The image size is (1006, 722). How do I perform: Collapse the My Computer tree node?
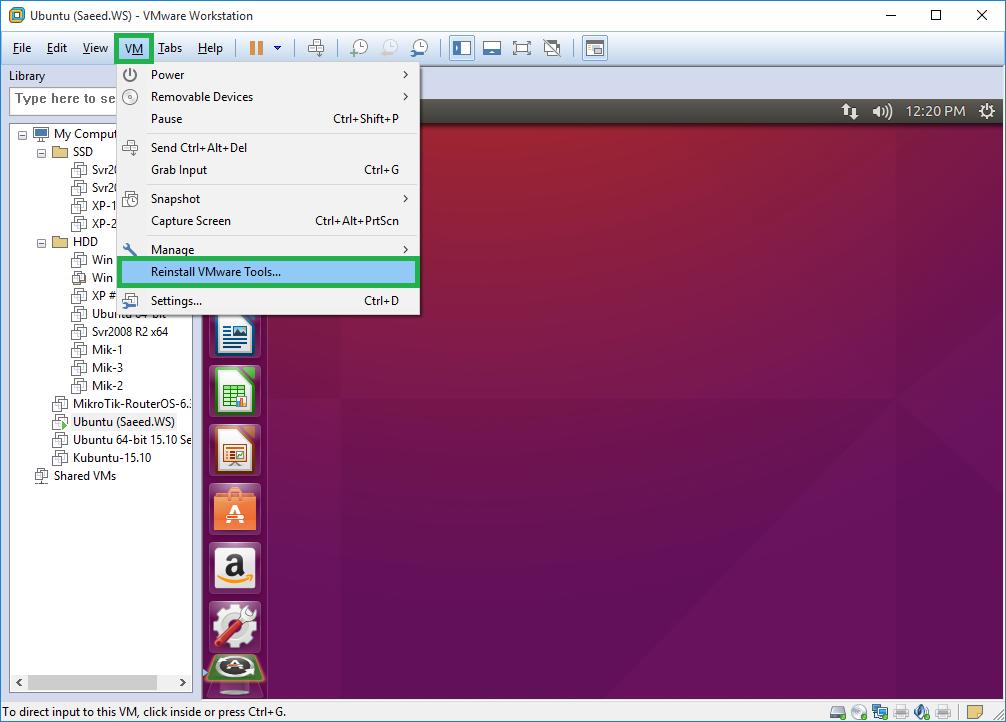[x=22, y=135]
